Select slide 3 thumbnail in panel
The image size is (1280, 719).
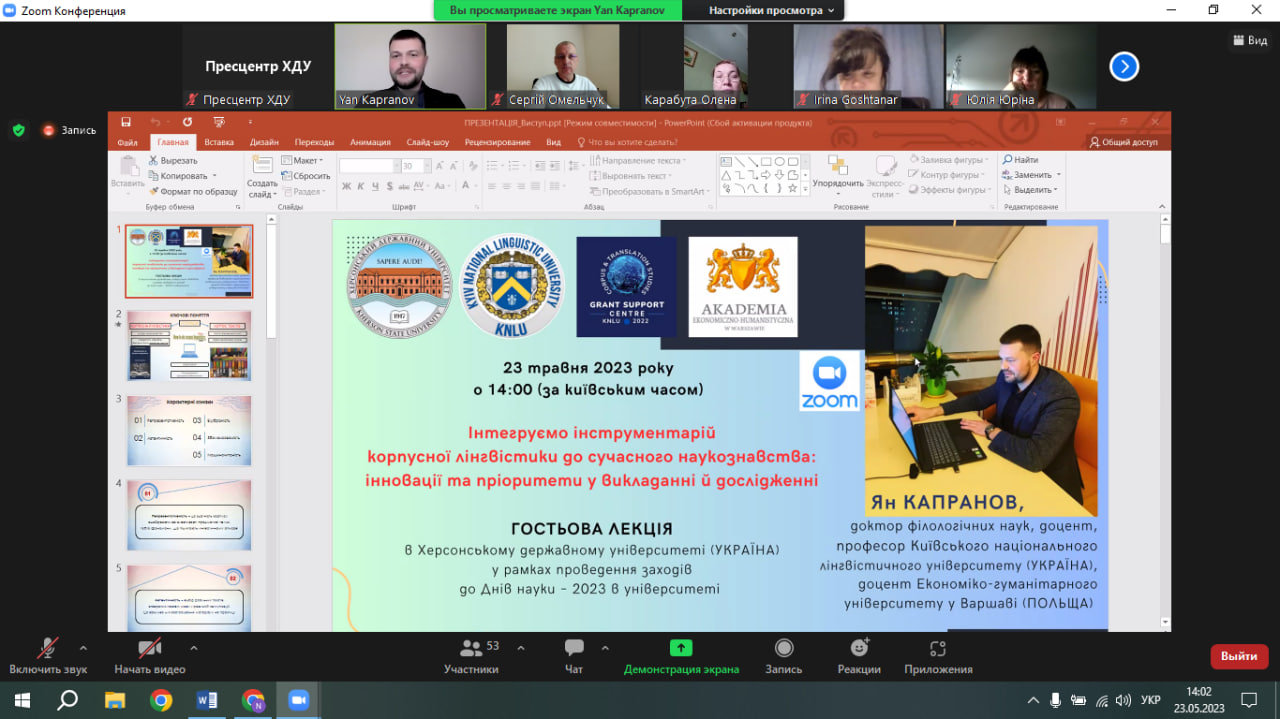[189, 430]
